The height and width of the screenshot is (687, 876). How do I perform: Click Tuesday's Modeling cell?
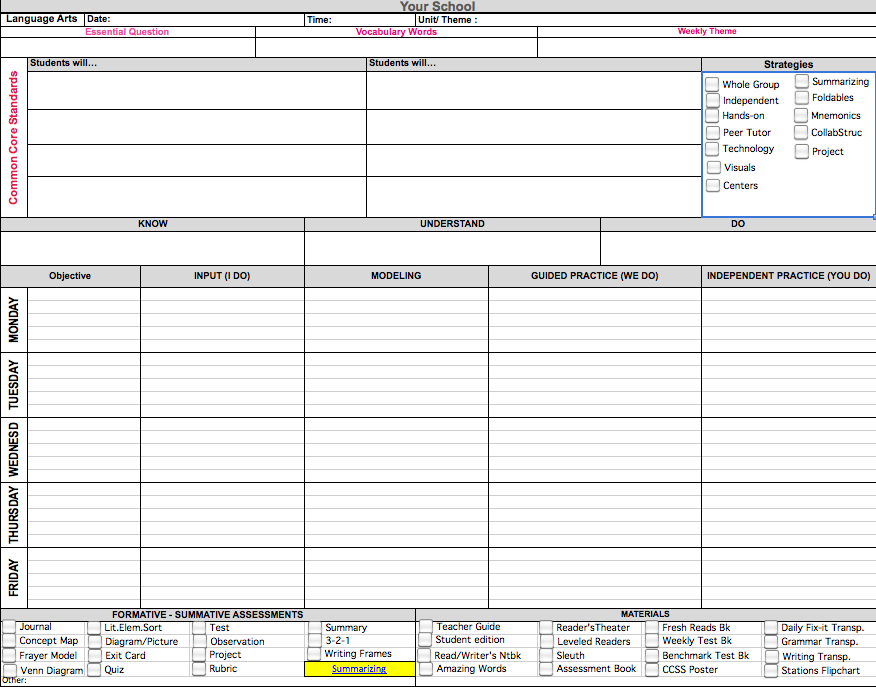396,385
